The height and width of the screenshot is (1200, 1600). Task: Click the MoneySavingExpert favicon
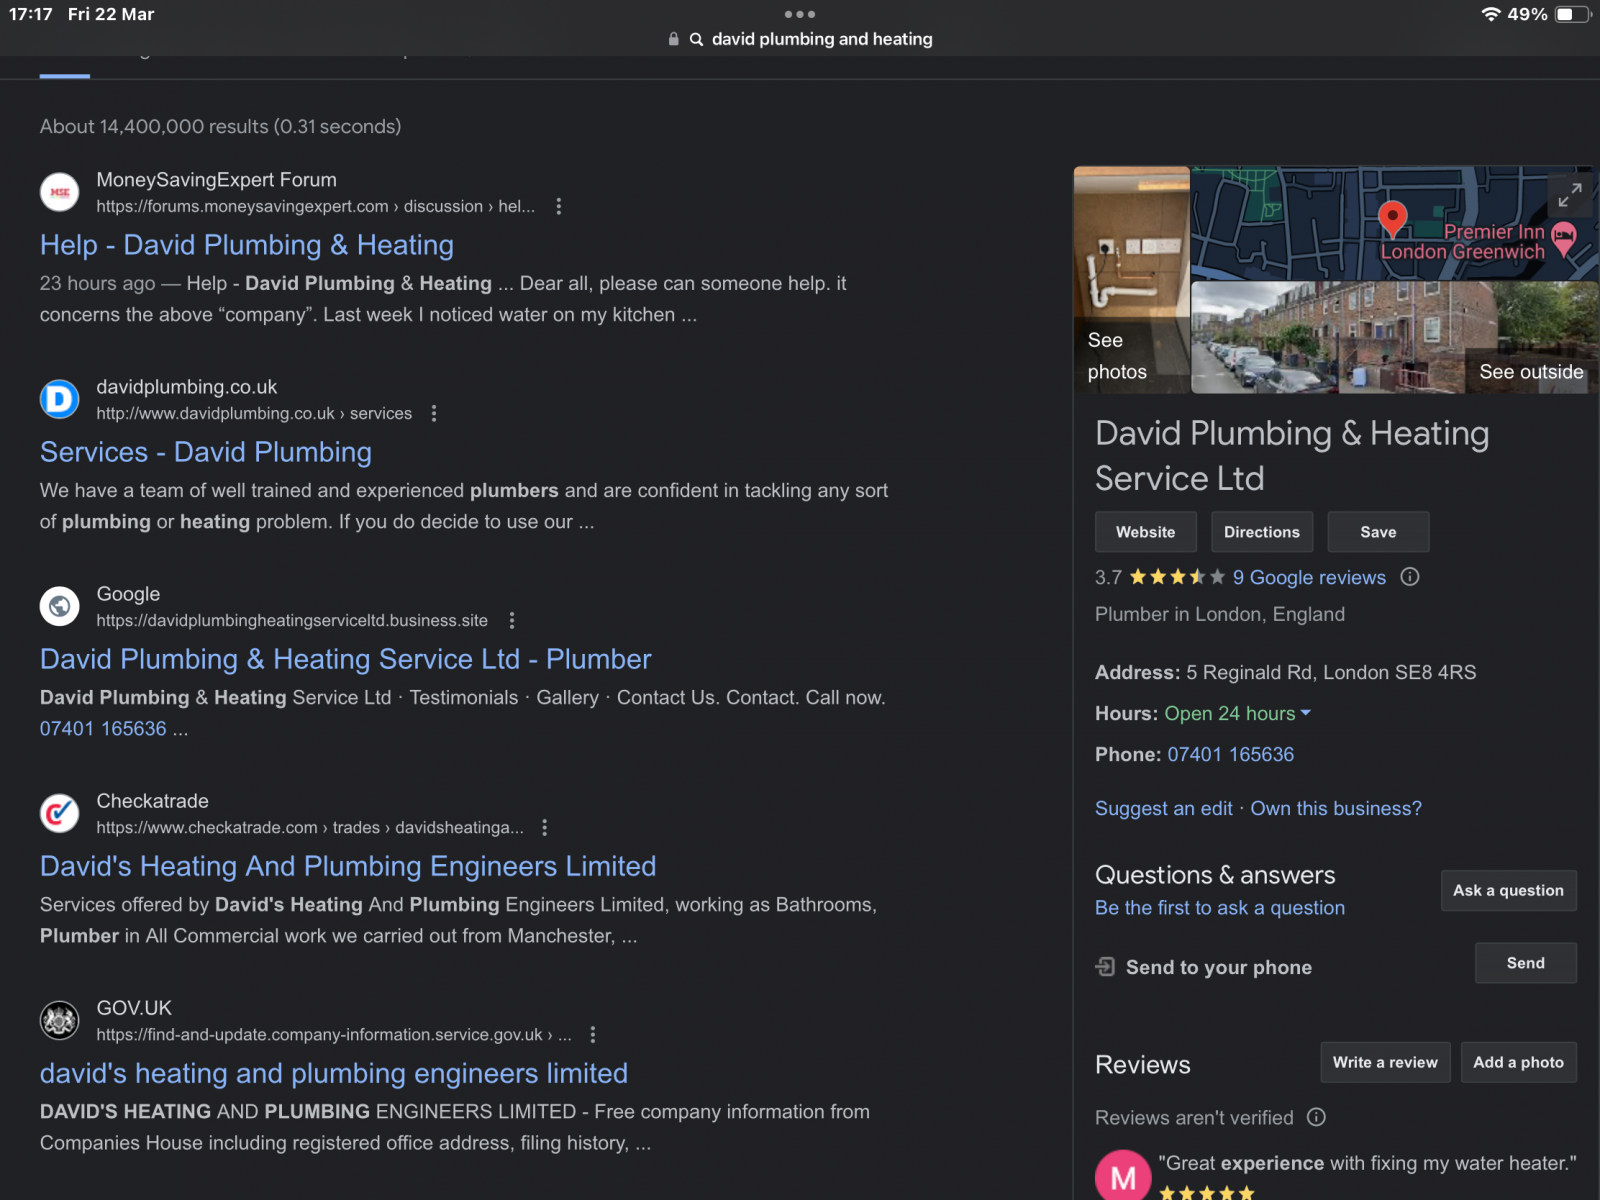click(x=60, y=191)
